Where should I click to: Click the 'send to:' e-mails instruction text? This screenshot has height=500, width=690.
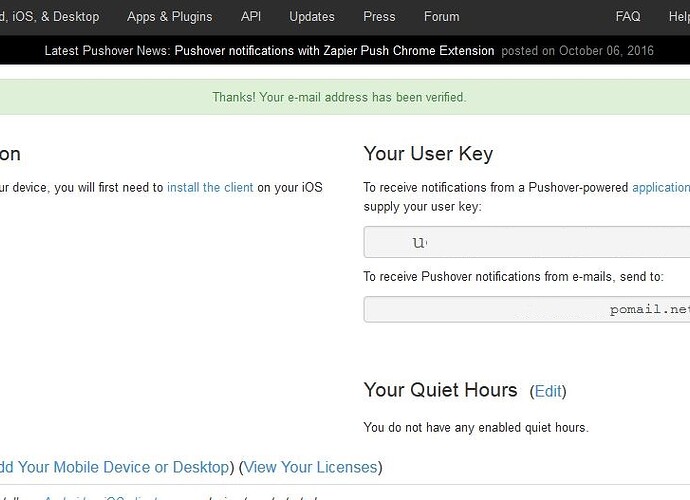[x=513, y=276]
